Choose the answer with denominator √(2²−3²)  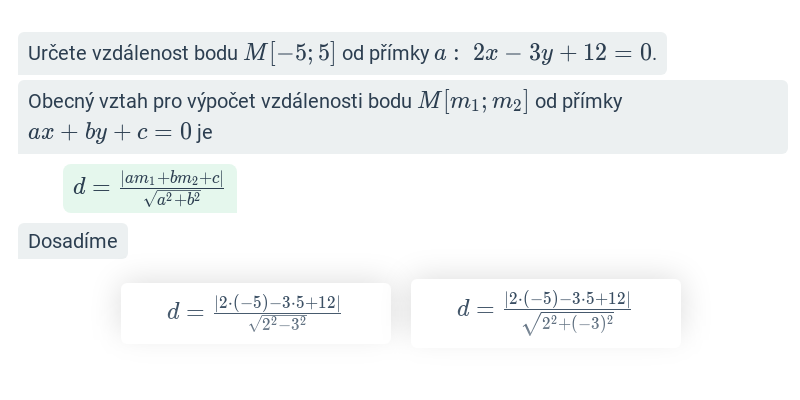pyautogui.click(x=256, y=313)
